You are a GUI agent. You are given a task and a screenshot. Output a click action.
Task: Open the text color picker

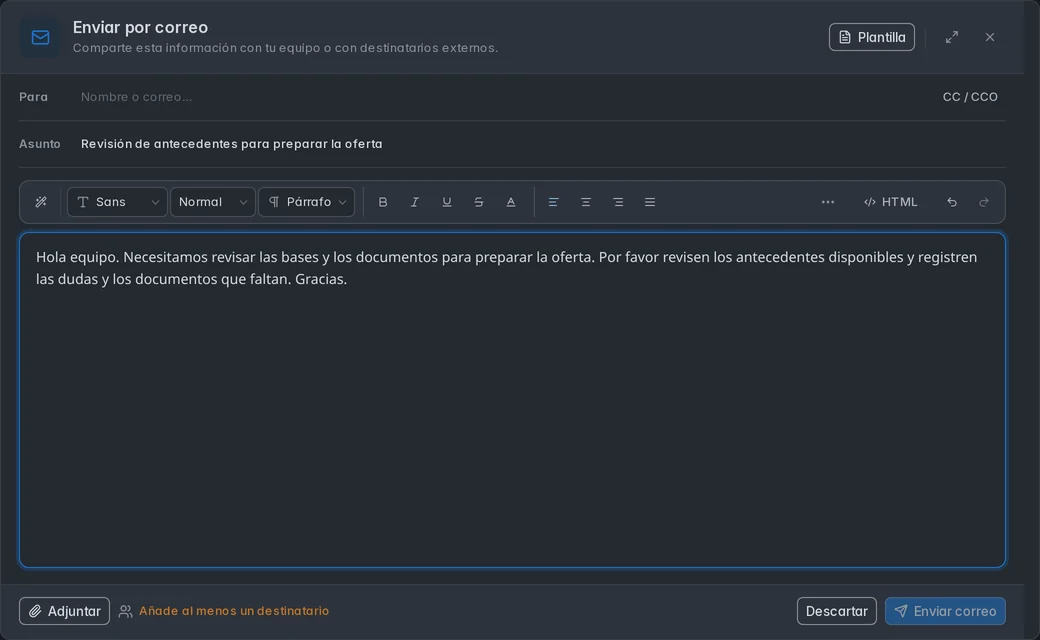pos(511,202)
